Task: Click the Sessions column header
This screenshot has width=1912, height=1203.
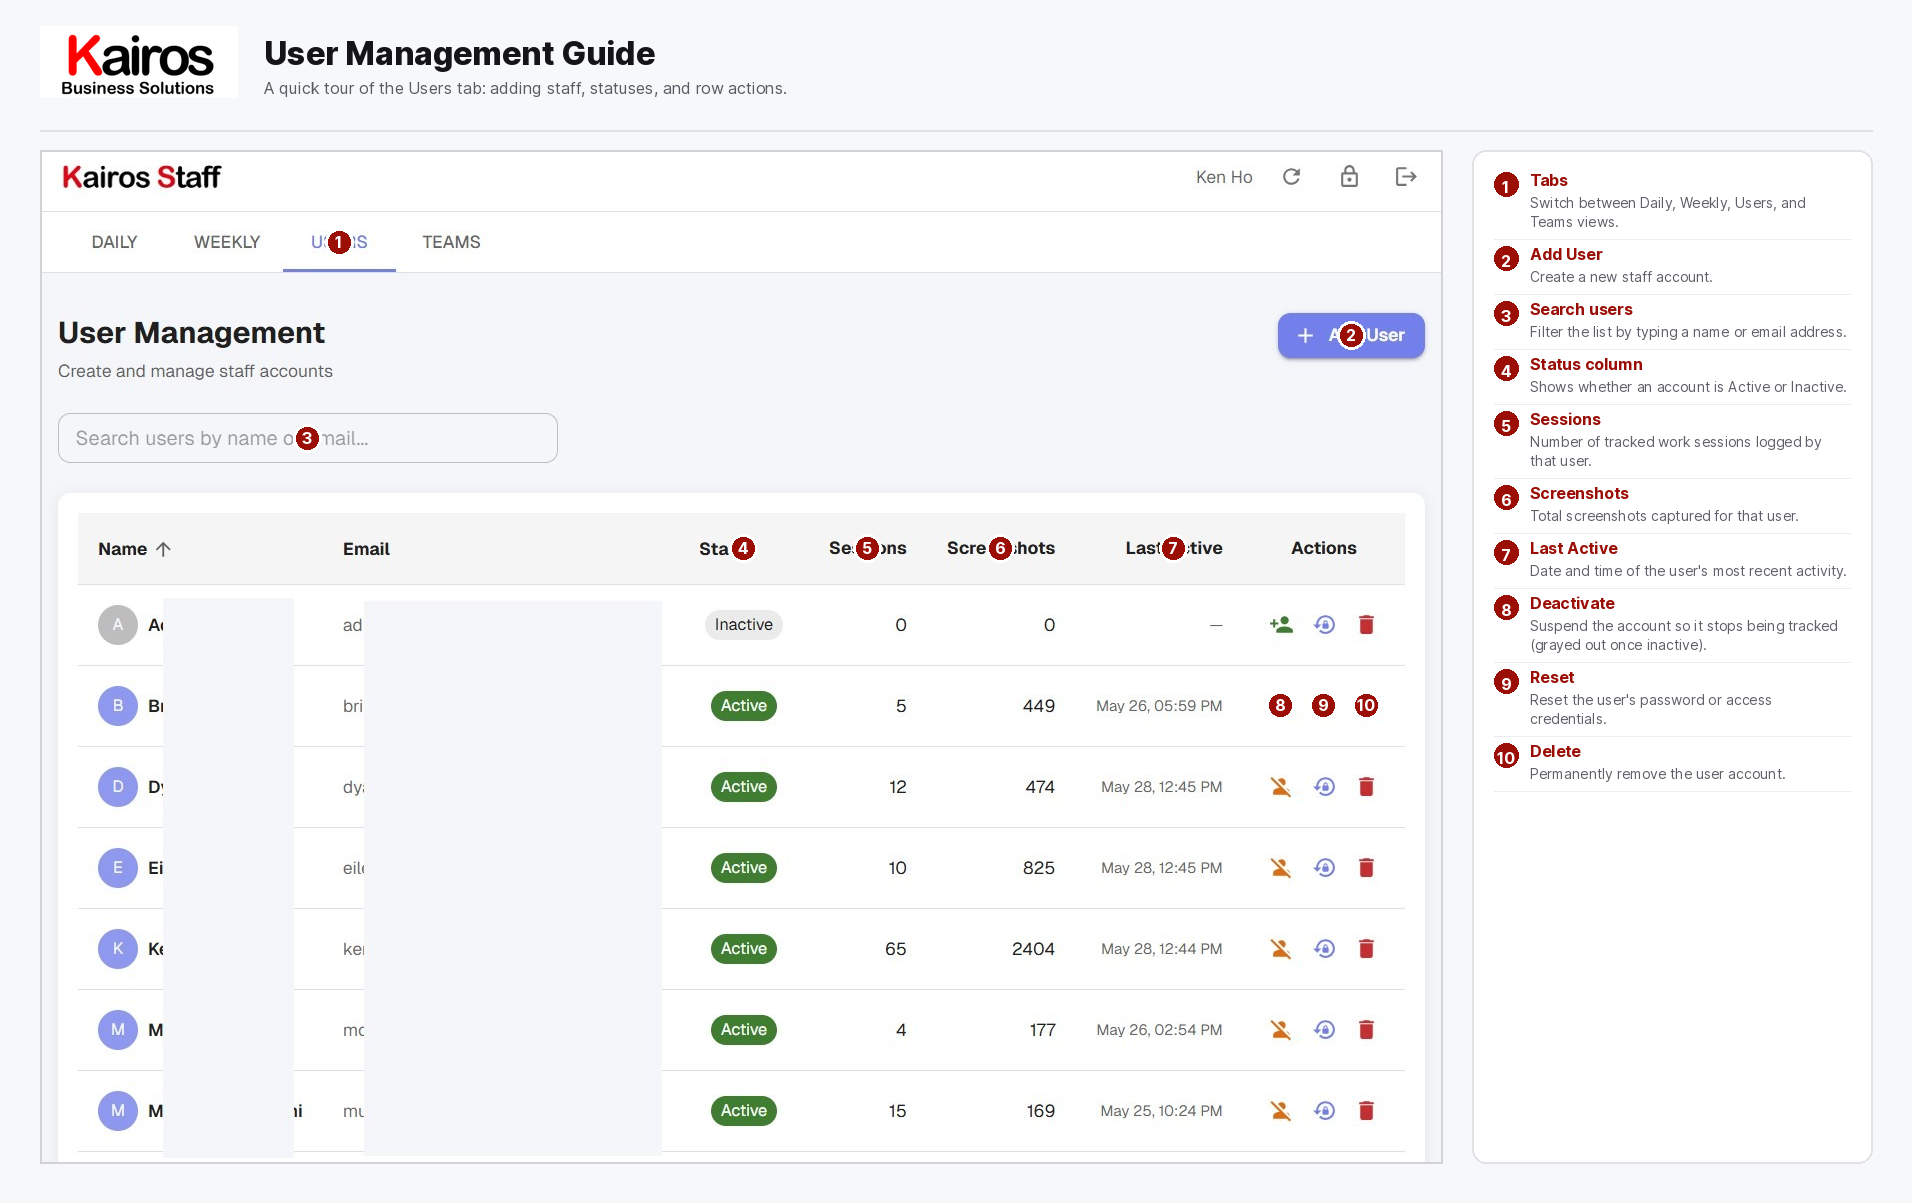Action: (867, 549)
